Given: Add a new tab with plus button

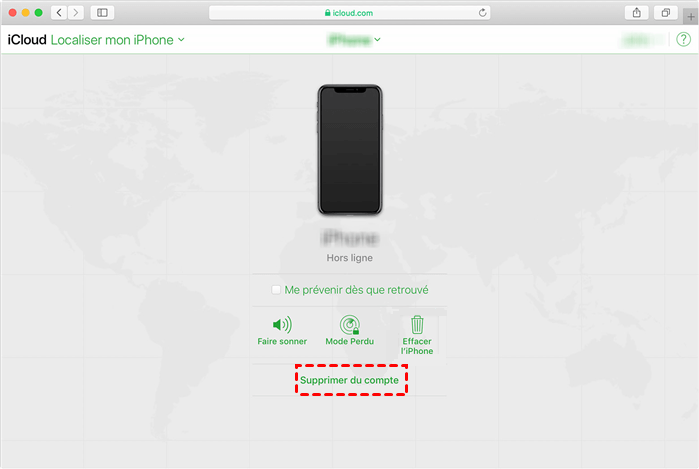Looking at the screenshot, I should [x=691, y=17].
